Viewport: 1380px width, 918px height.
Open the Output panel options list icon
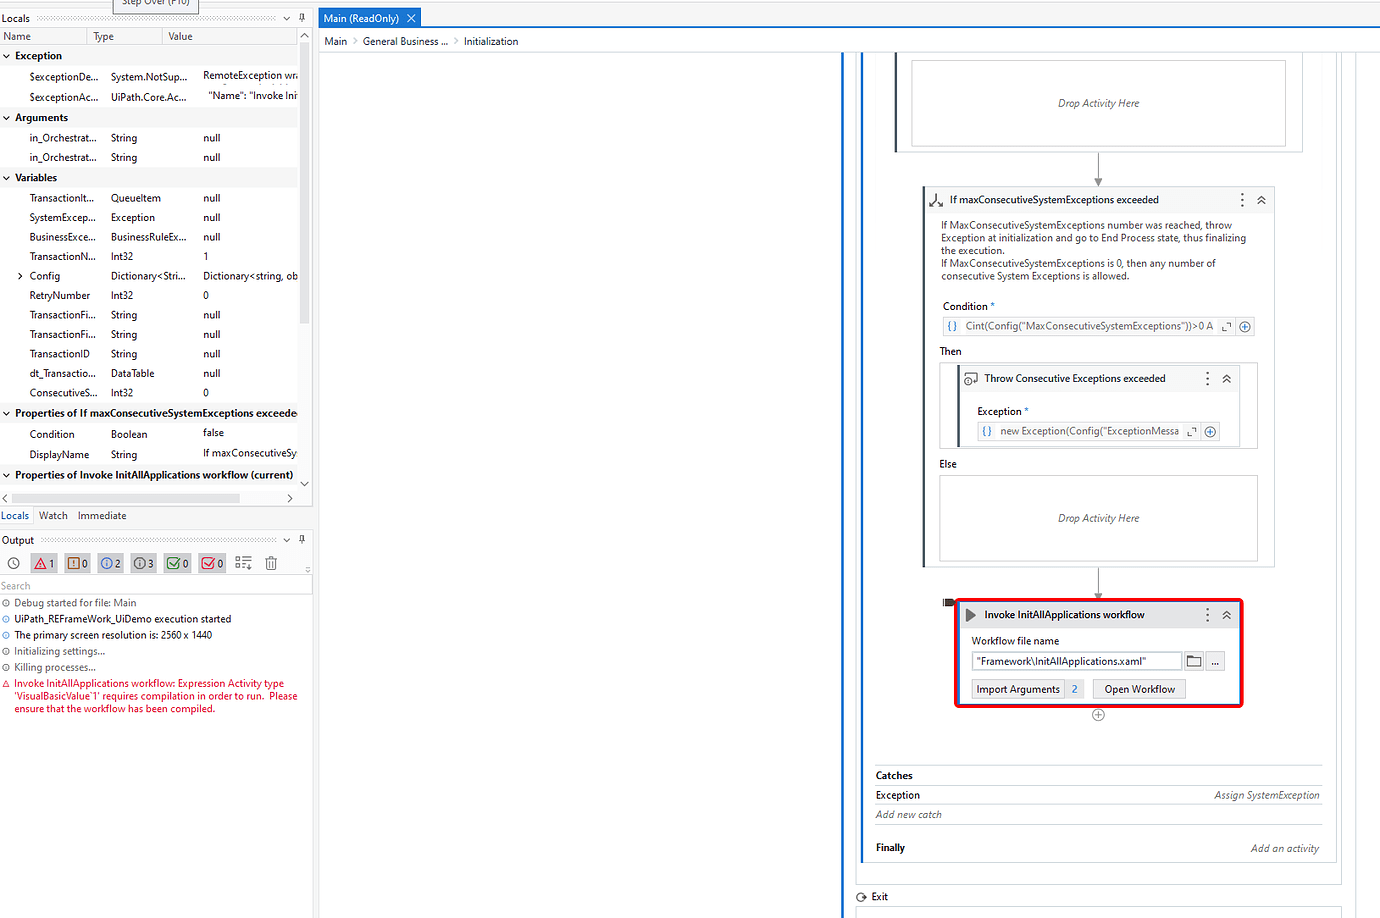(243, 563)
